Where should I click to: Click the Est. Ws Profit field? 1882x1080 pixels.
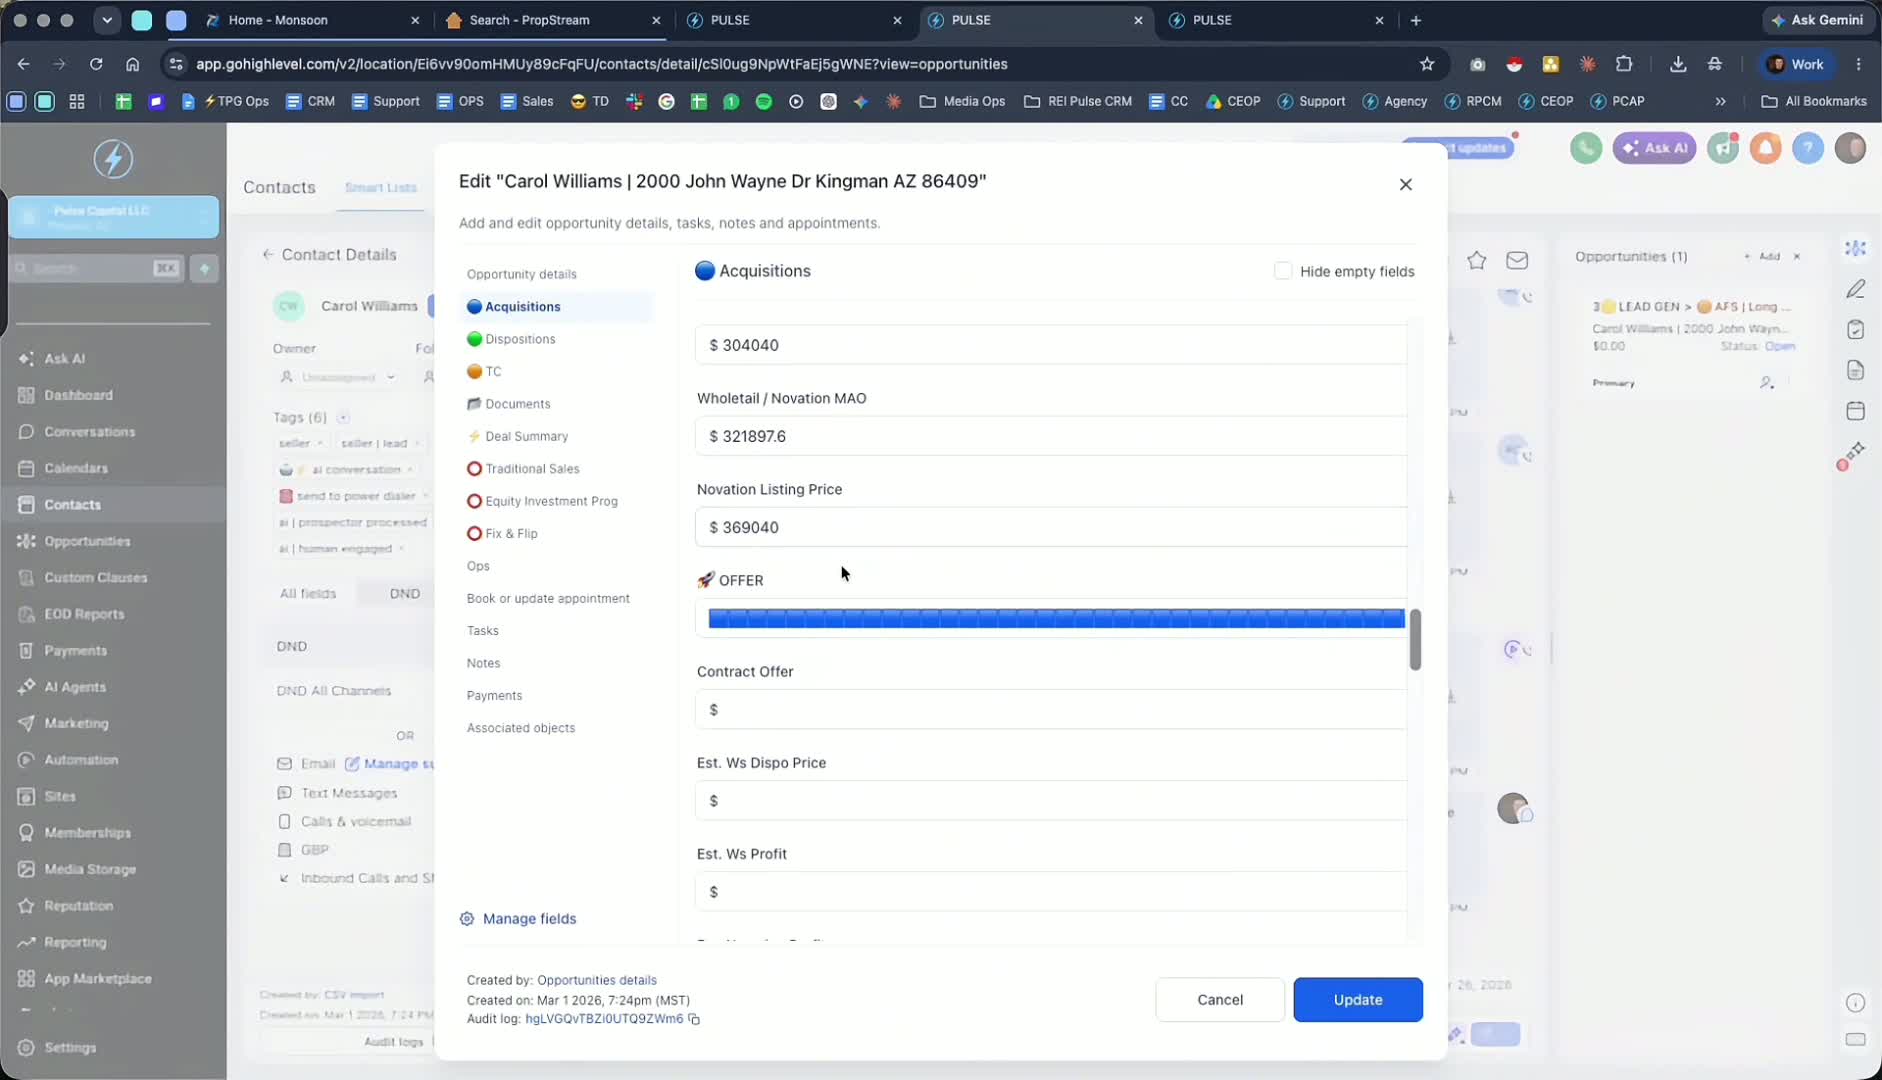[1051, 891]
